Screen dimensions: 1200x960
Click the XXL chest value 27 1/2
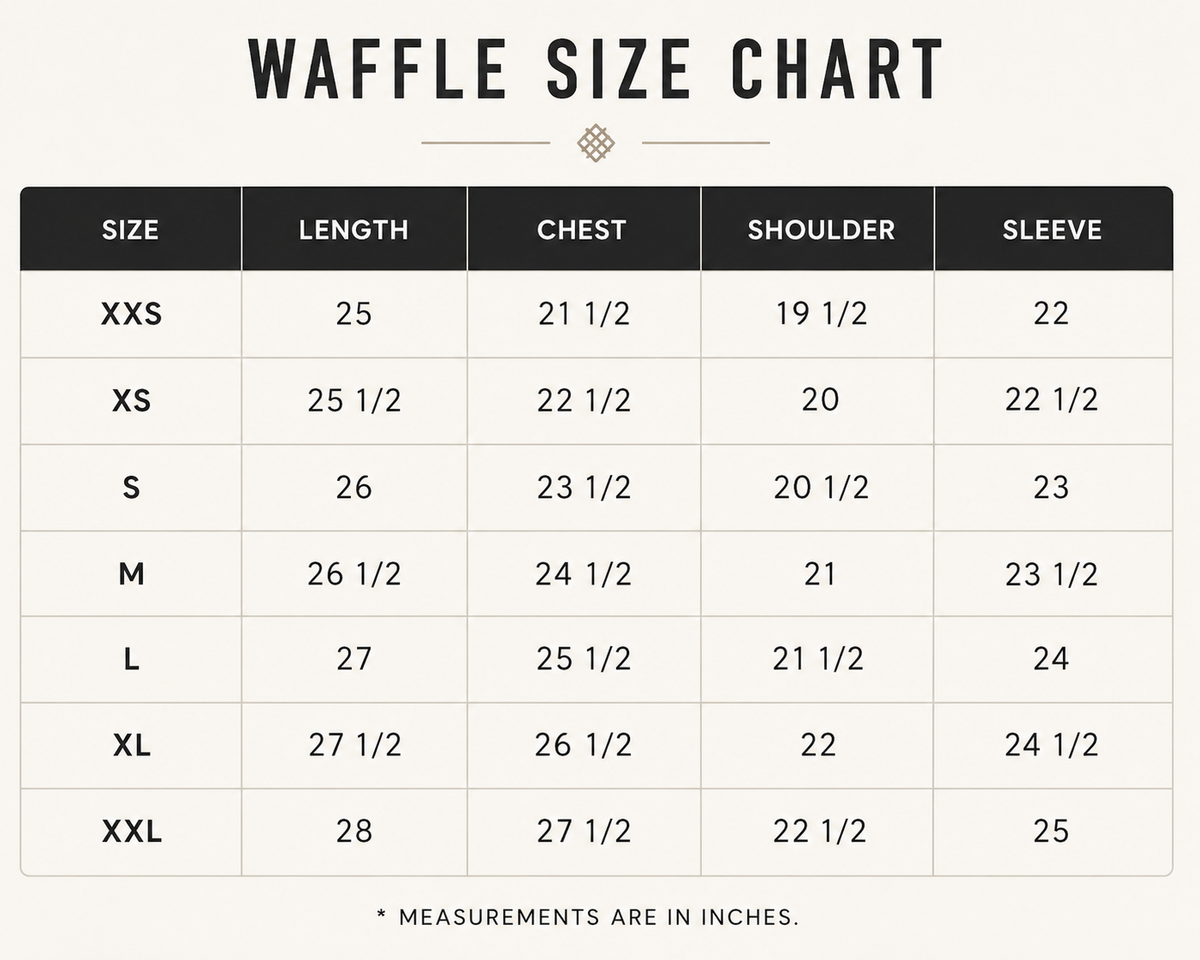tap(584, 831)
